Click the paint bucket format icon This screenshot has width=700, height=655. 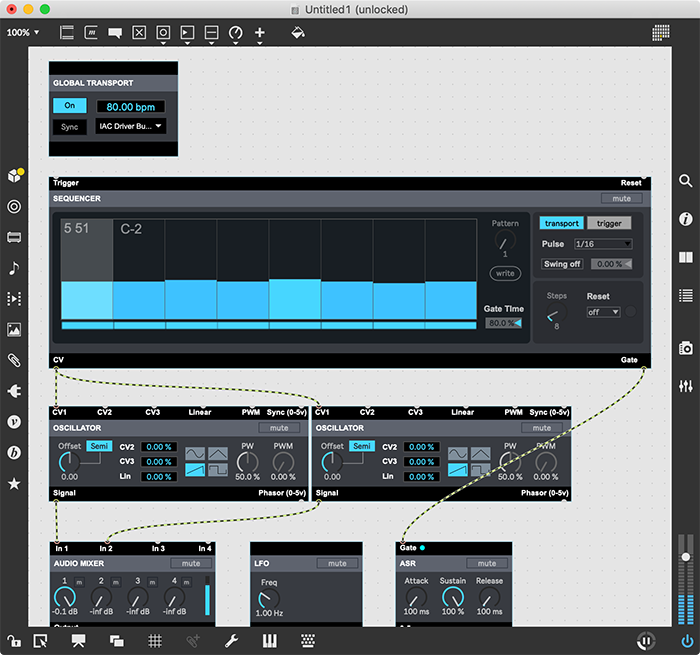pyautogui.click(x=298, y=33)
